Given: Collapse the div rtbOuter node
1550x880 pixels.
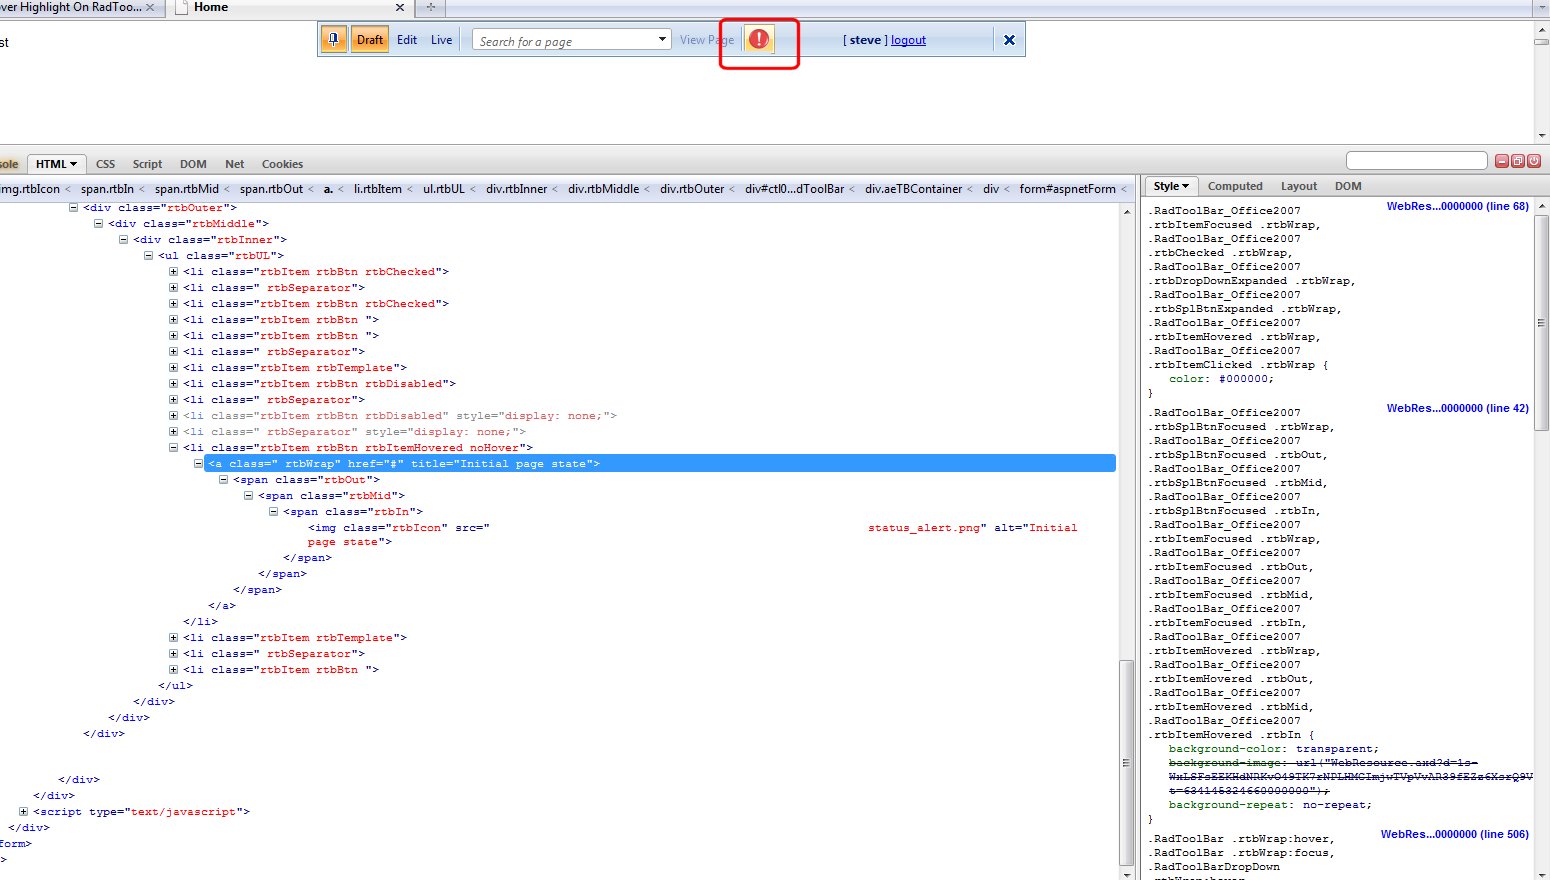Looking at the screenshot, I should [73, 208].
